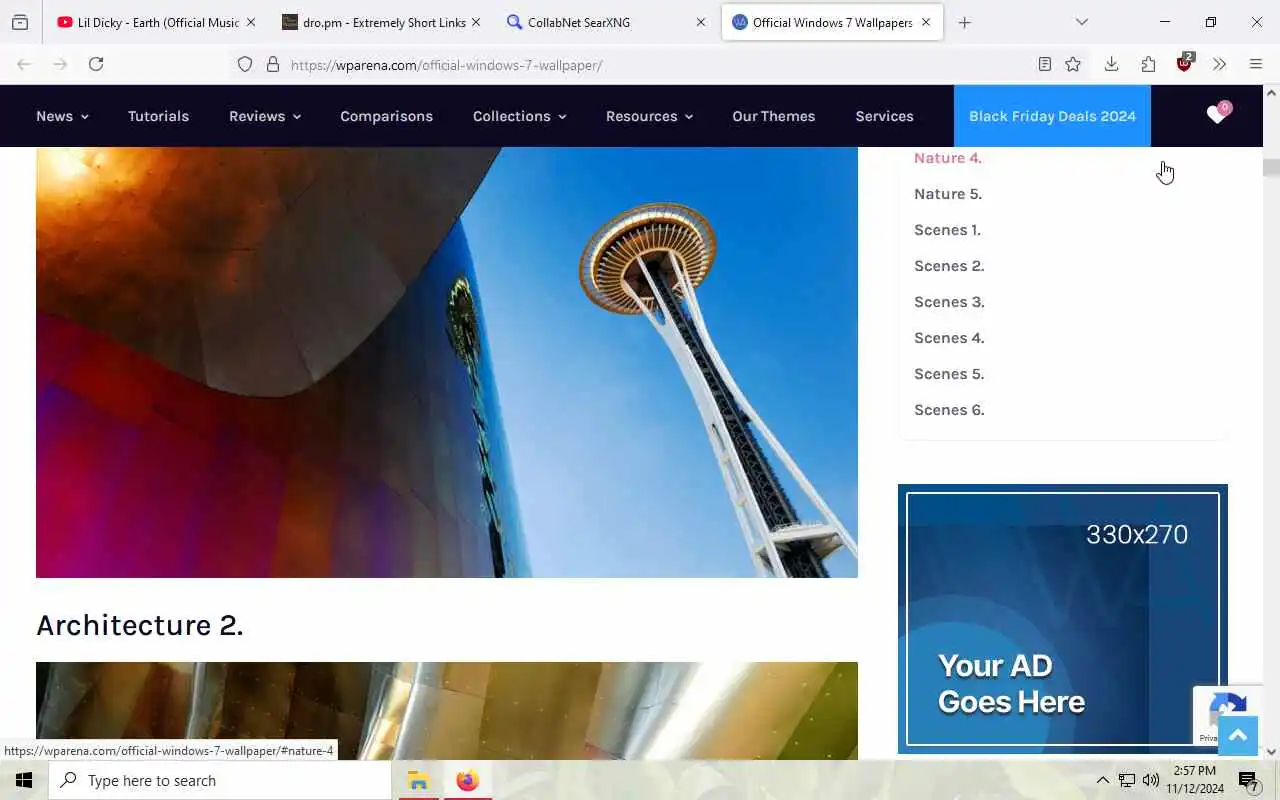Open File Explorer from taskbar
This screenshot has width=1280, height=800.
pos(418,780)
